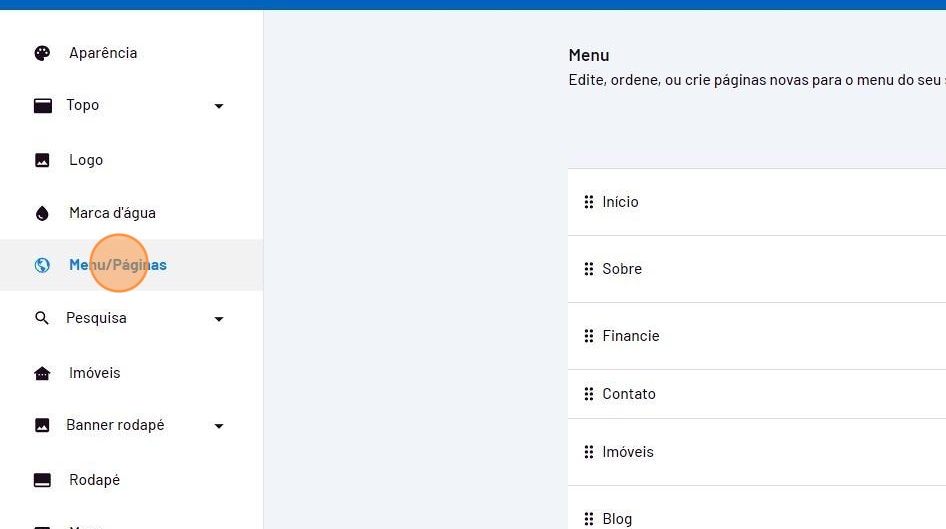Select Marca d'água in the sidebar
Screen dimensions: 946x529
pyautogui.click(x=112, y=213)
